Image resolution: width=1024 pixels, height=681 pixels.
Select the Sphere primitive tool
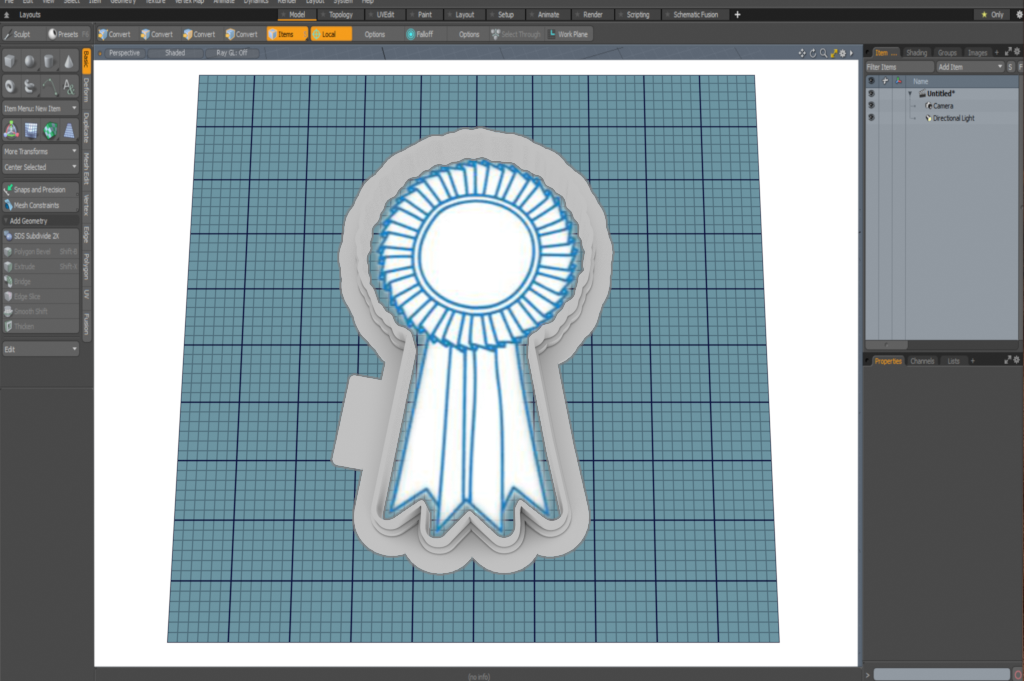[x=30, y=61]
